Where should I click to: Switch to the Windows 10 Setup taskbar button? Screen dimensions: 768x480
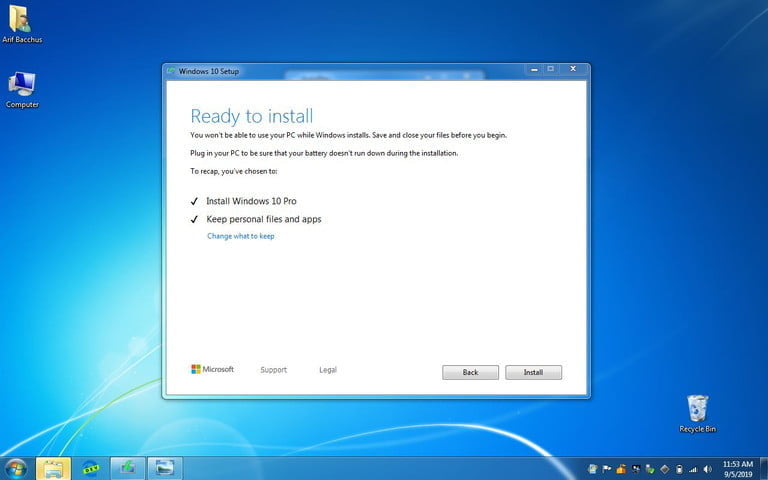pyautogui.click(x=128, y=469)
